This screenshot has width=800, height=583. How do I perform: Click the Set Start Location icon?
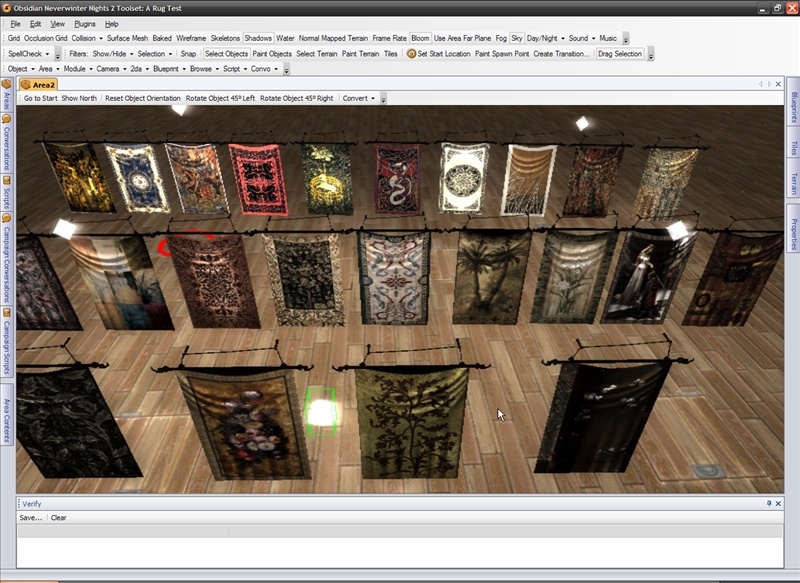click(x=411, y=54)
